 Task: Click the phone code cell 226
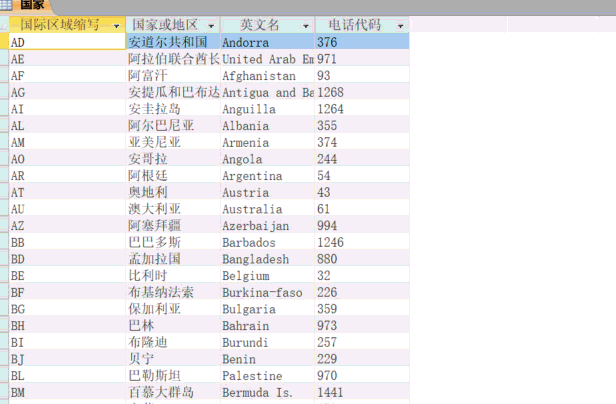click(362, 292)
